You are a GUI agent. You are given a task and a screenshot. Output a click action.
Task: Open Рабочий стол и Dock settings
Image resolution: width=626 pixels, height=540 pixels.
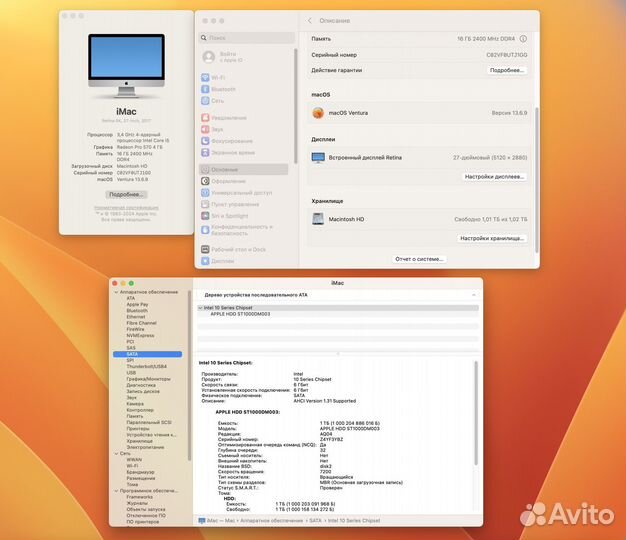coord(233,249)
